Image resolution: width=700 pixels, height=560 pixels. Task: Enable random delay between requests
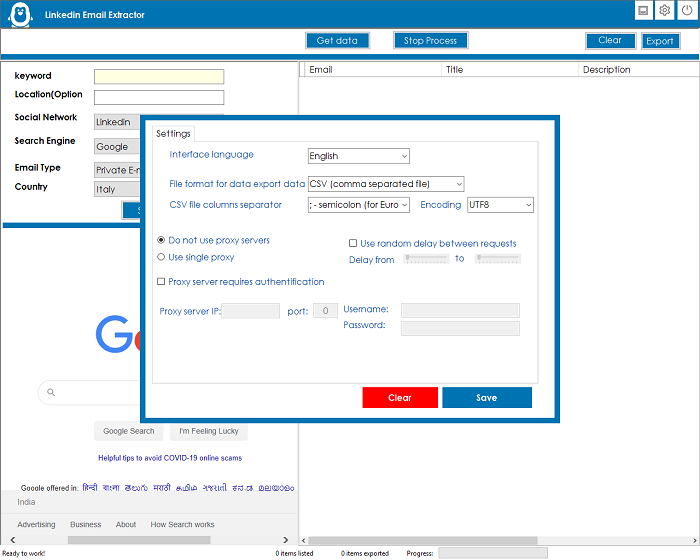click(x=353, y=243)
